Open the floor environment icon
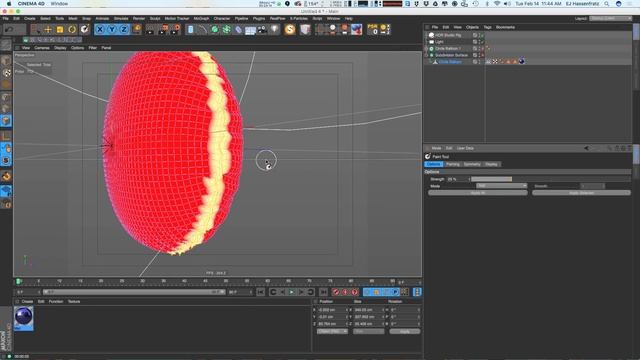640x360 pixels. point(250,30)
